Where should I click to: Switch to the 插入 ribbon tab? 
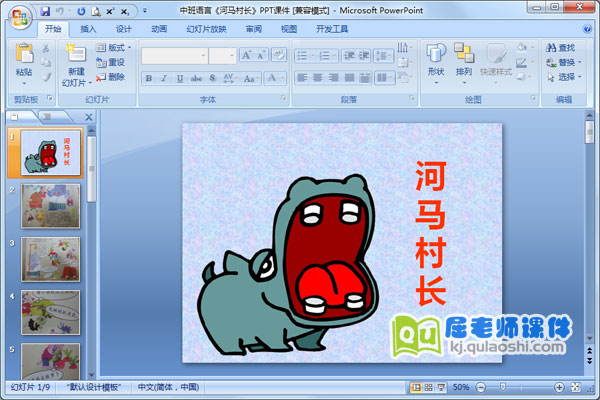(88, 29)
